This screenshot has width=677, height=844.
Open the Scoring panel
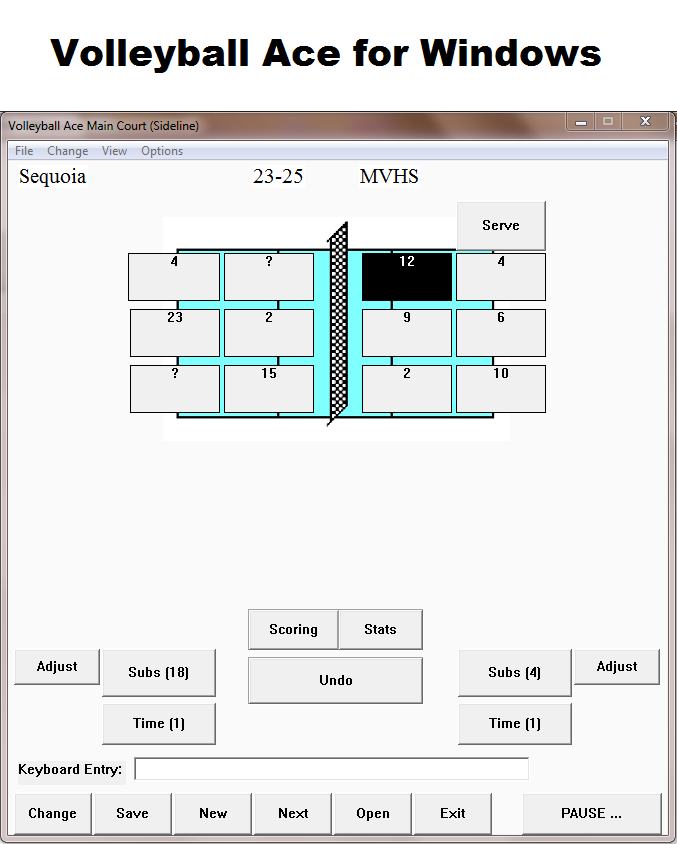point(293,629)
